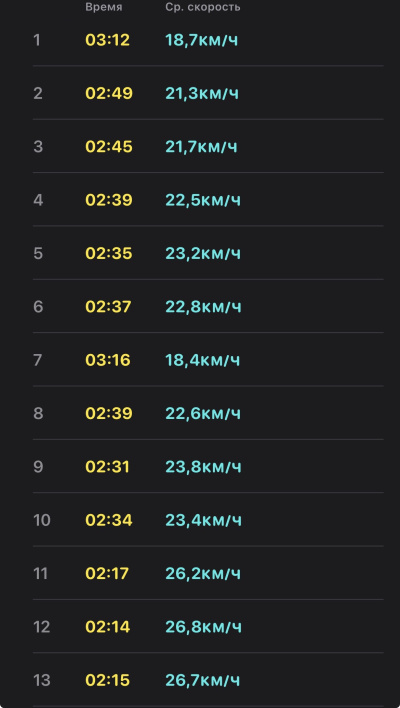This screenshot has height=708, width=400.
Task: Select the Ср. скорость column header
Action: [x=203, y=8]
